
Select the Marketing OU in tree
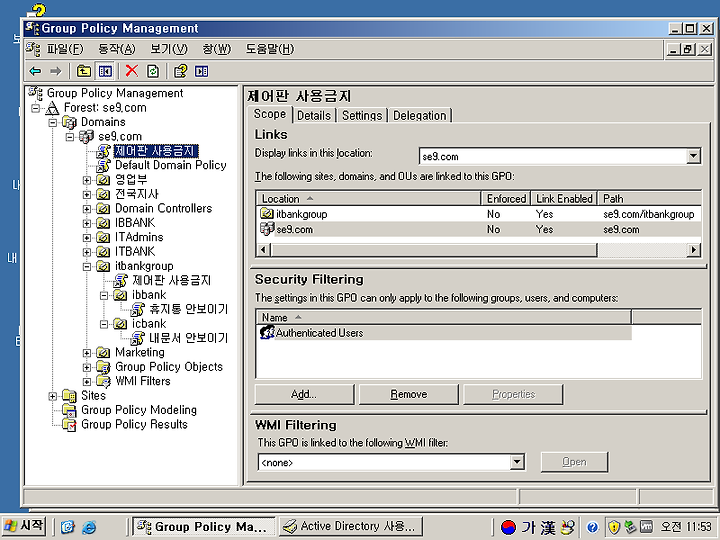click(x=140, y=352)
